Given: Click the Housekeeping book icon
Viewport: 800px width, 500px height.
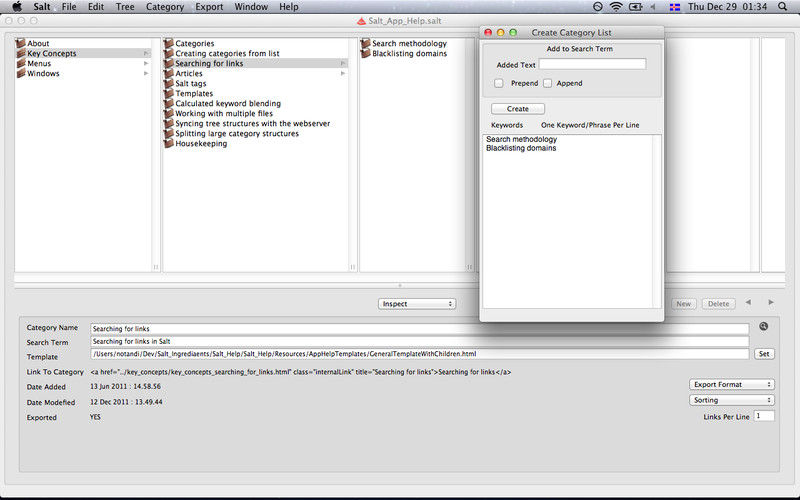Looking at the screenshot, I should click(168, 143).
